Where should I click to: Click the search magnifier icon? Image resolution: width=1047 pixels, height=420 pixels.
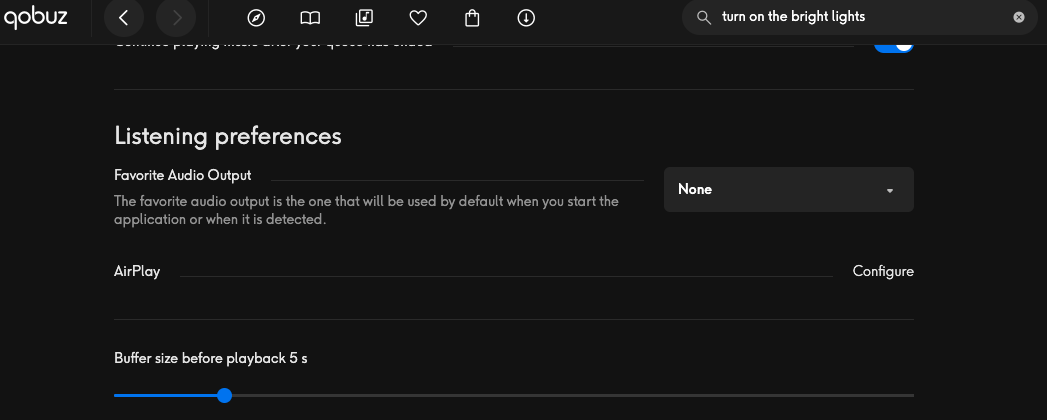(x=704, y=17)
